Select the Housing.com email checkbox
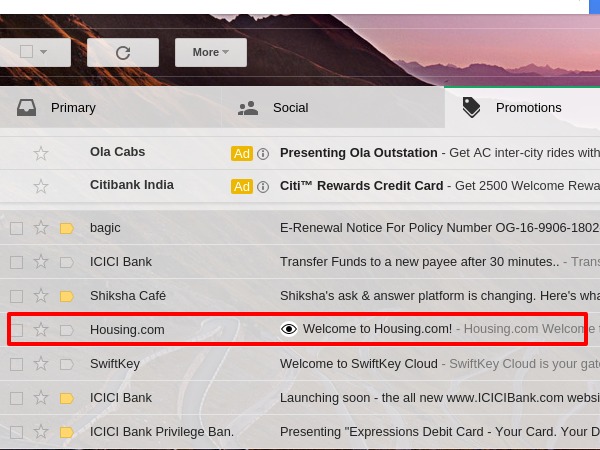Screen dimensions: 600x450 click(16, 329)
